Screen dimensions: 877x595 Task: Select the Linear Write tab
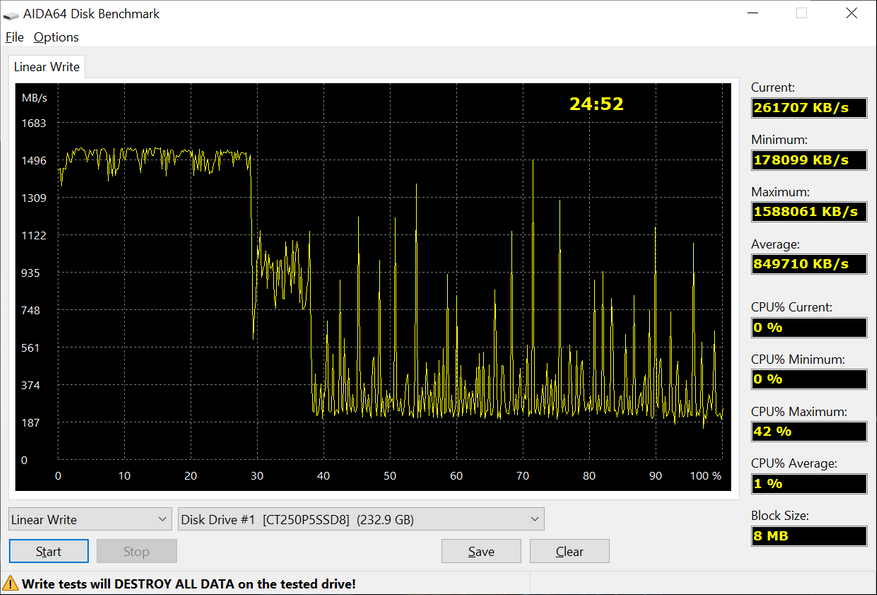47,67
